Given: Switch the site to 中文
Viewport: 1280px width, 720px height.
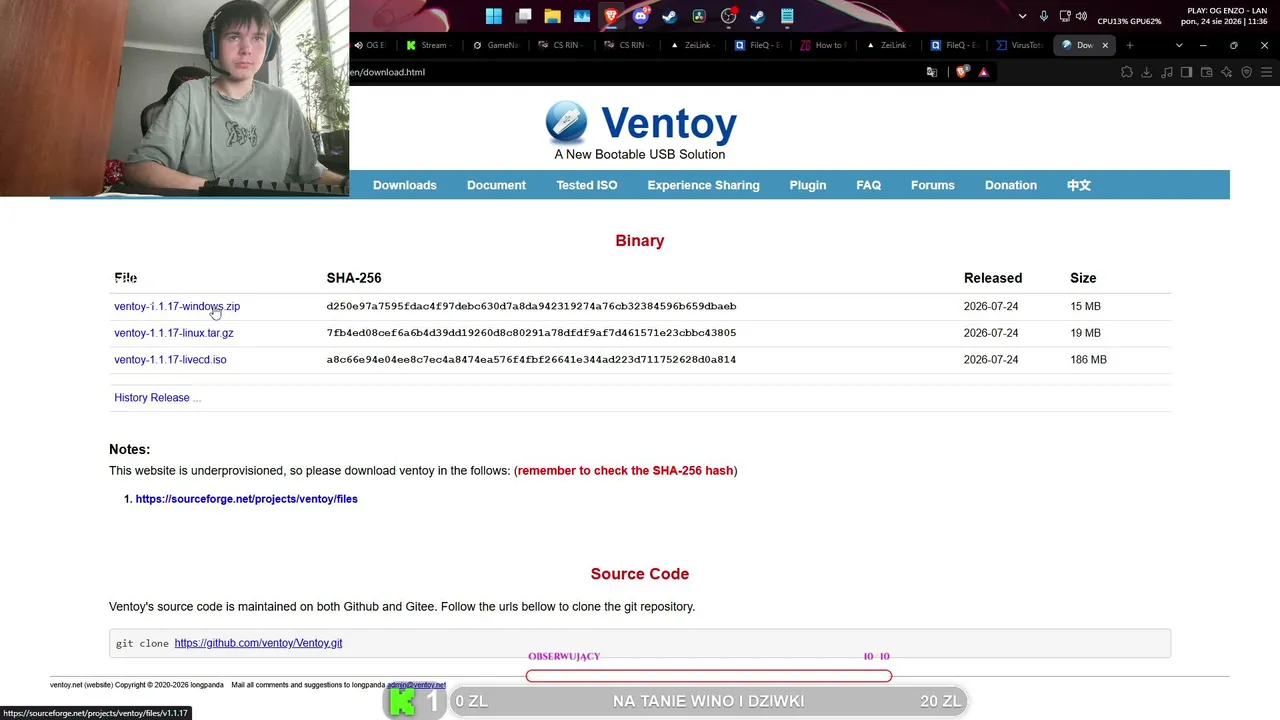Looking at the screenshot, I should coord(1078,185).
